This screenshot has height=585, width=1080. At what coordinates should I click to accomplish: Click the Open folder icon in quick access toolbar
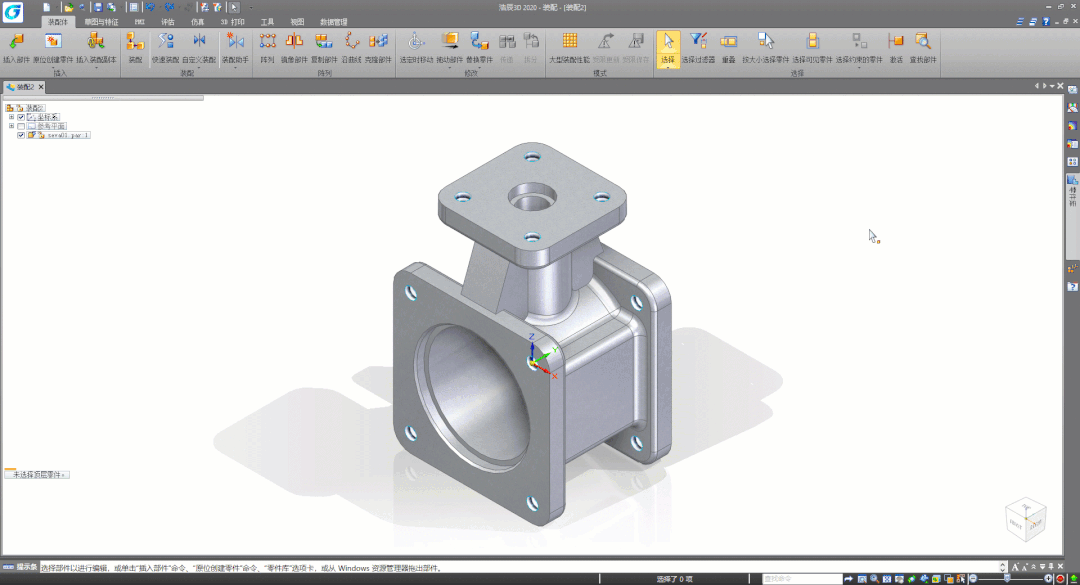[x=69, y=7]
